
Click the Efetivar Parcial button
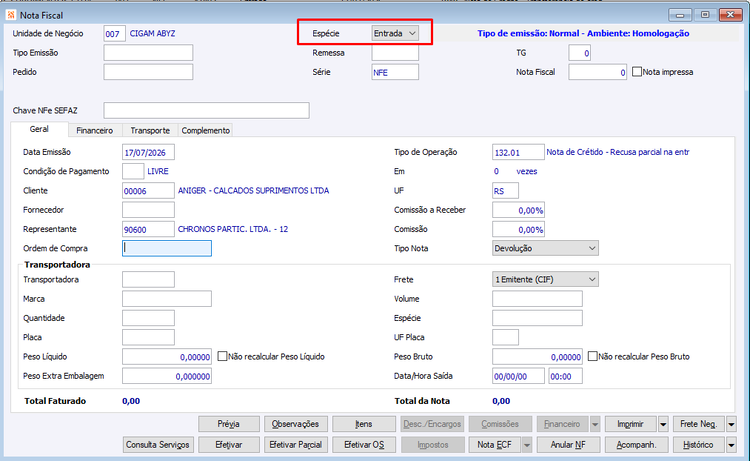296,445
